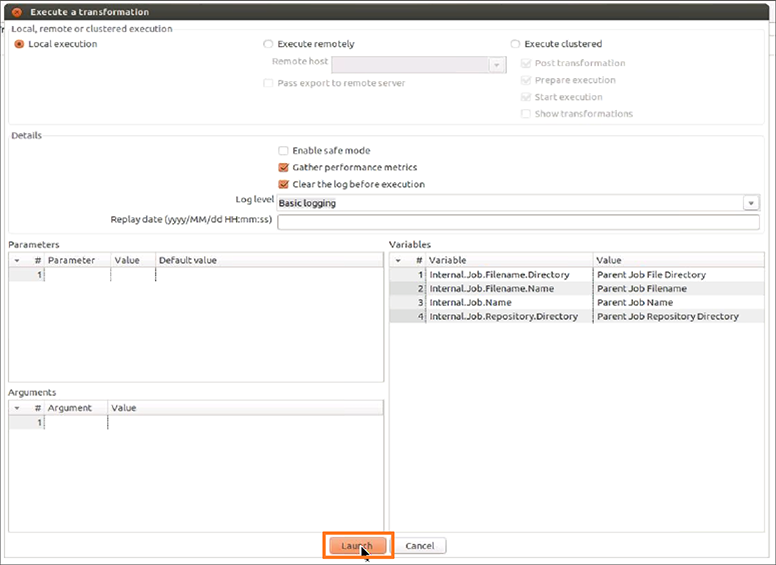Viewport: 776px width, 565px height.
Task: Click Parent Job File Directory value
Action: click(651, 275)
